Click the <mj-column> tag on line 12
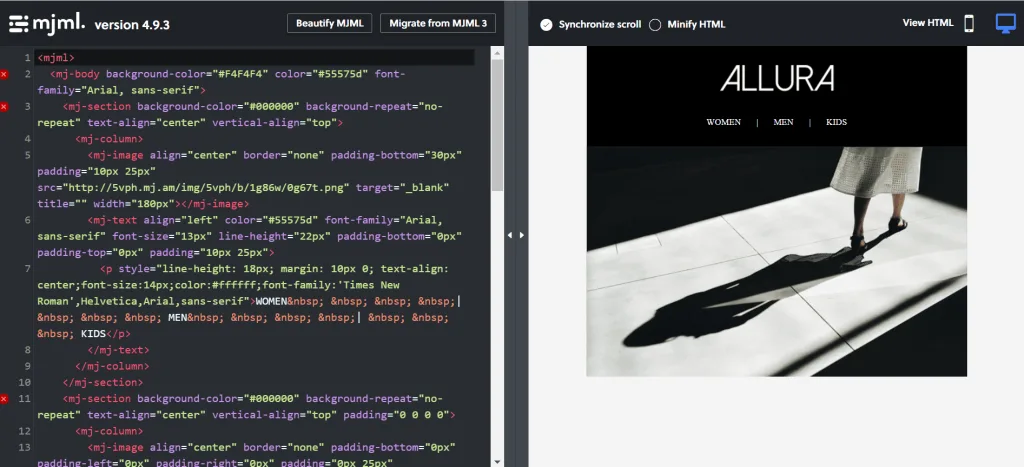The width and height of the screenshot is (1024, 467). [109, 432]
